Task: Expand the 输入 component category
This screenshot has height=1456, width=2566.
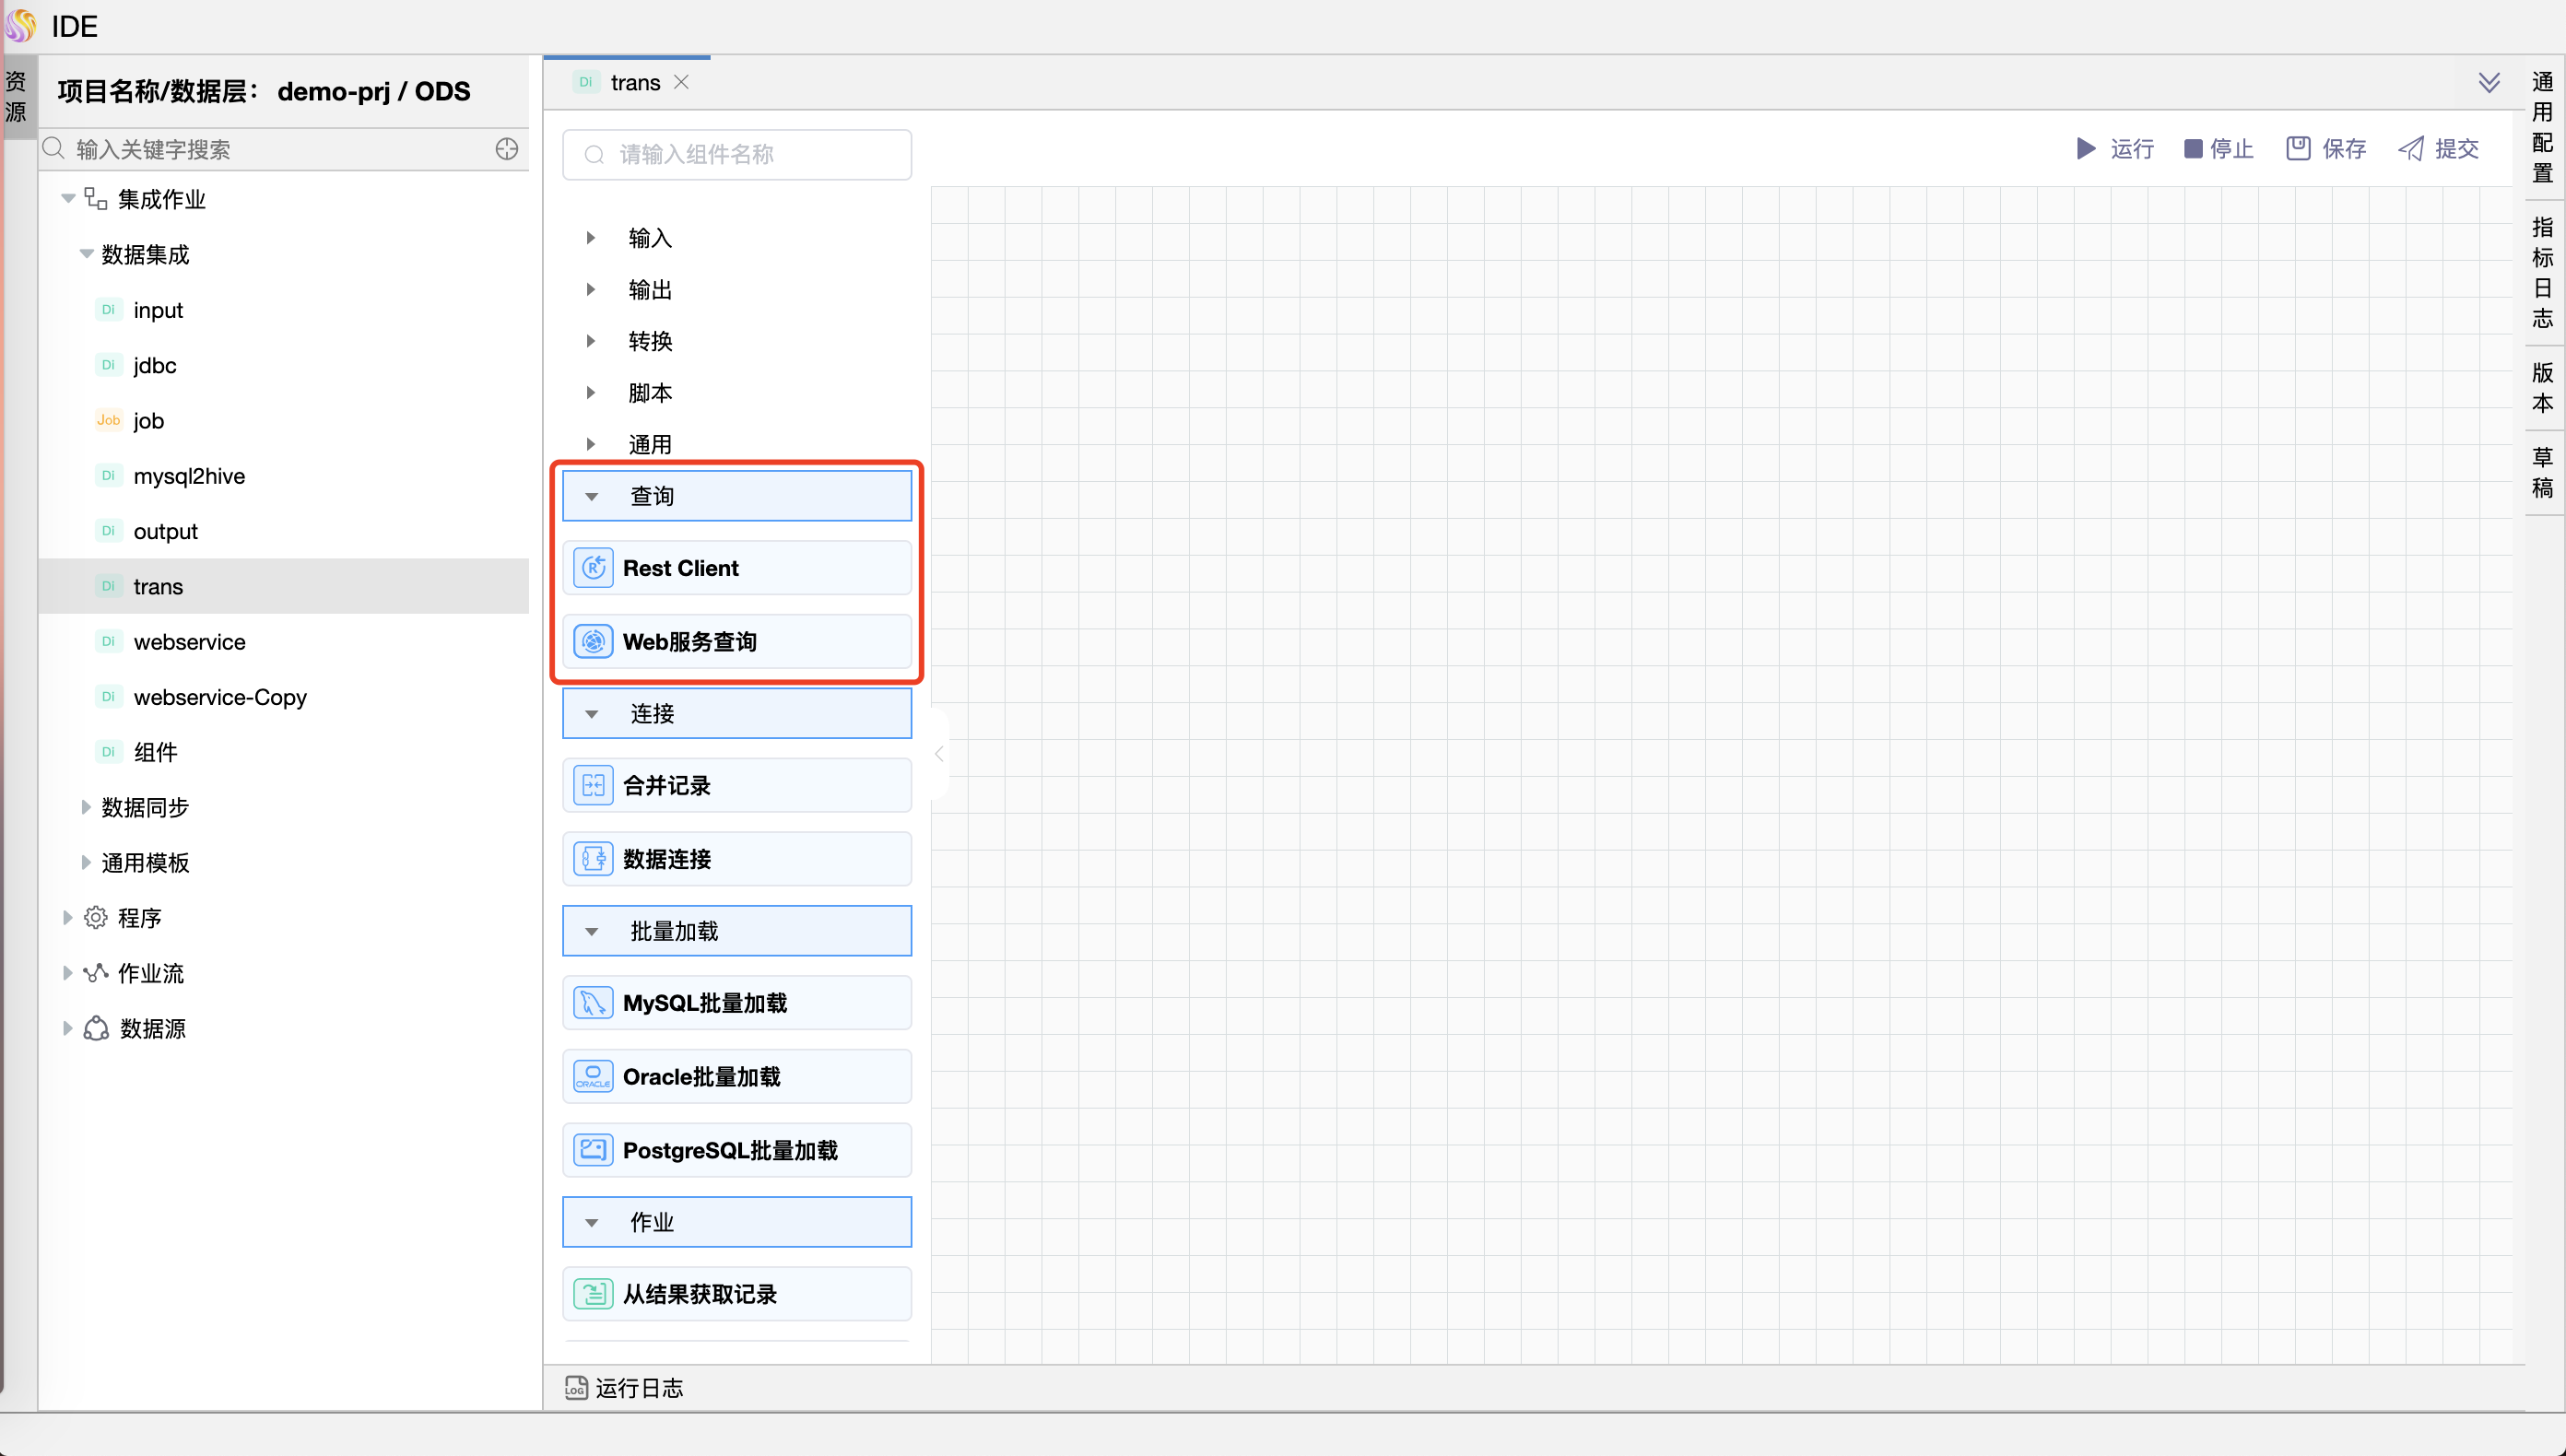Action: [x=591, y=238]
